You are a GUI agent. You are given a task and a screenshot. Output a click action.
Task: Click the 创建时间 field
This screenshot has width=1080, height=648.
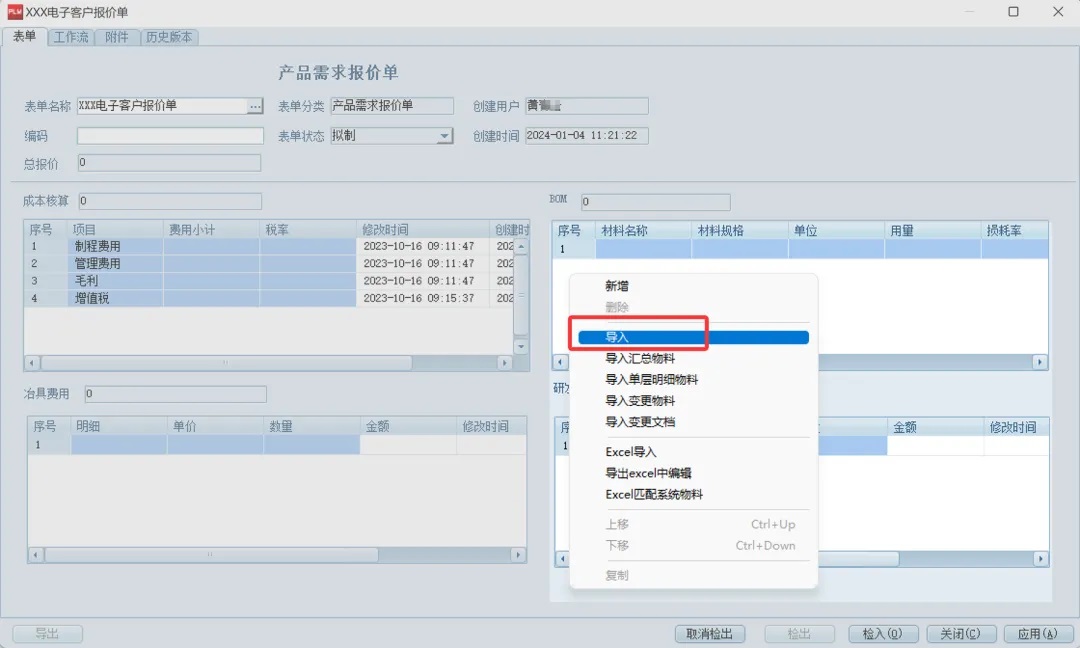click(x=587, y=136)
